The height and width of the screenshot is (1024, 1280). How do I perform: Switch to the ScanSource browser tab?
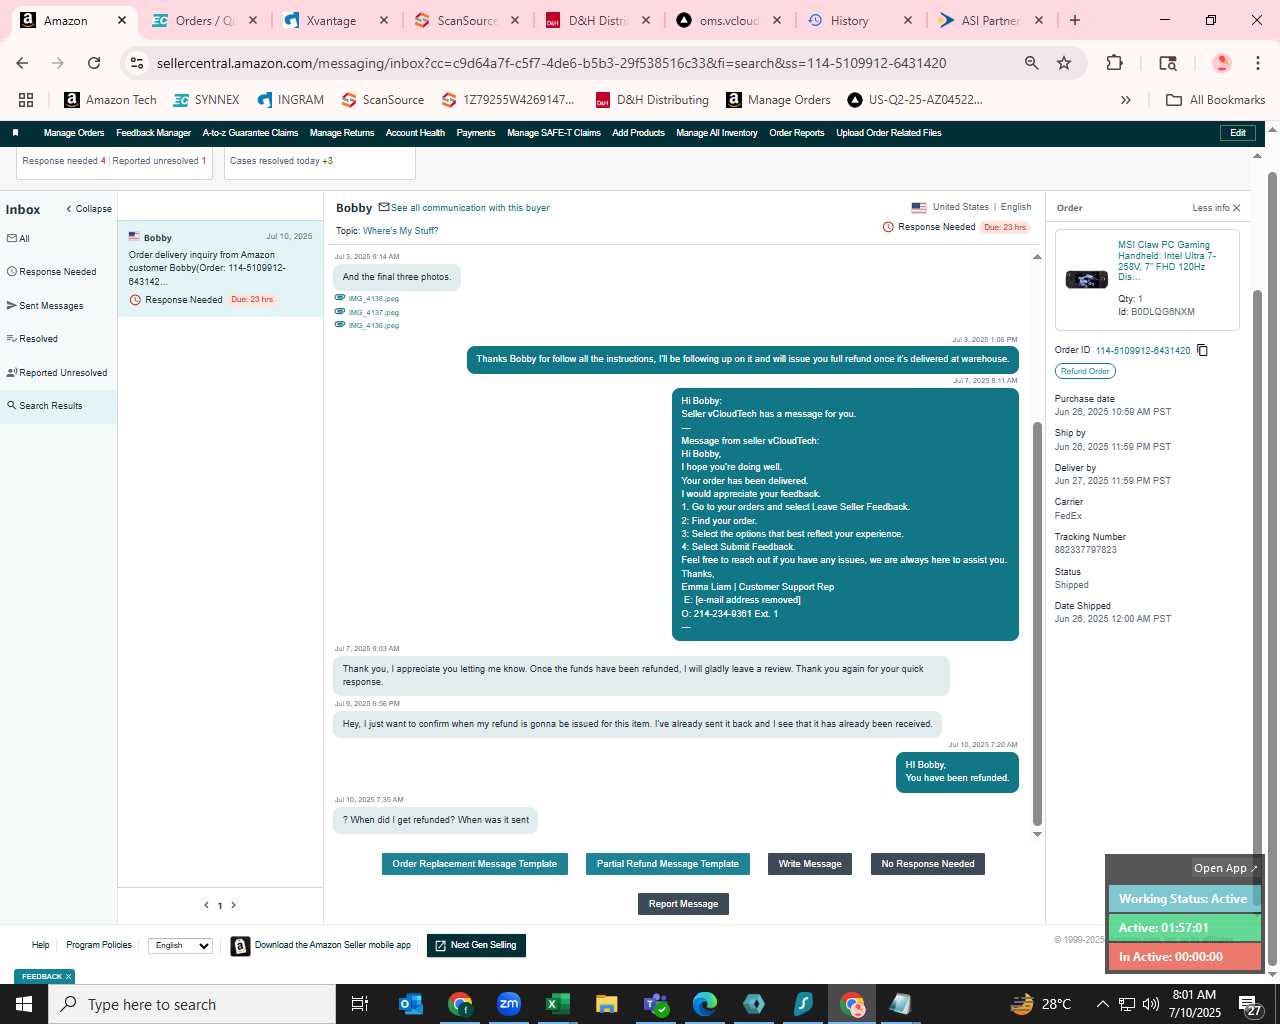point(467,20)
